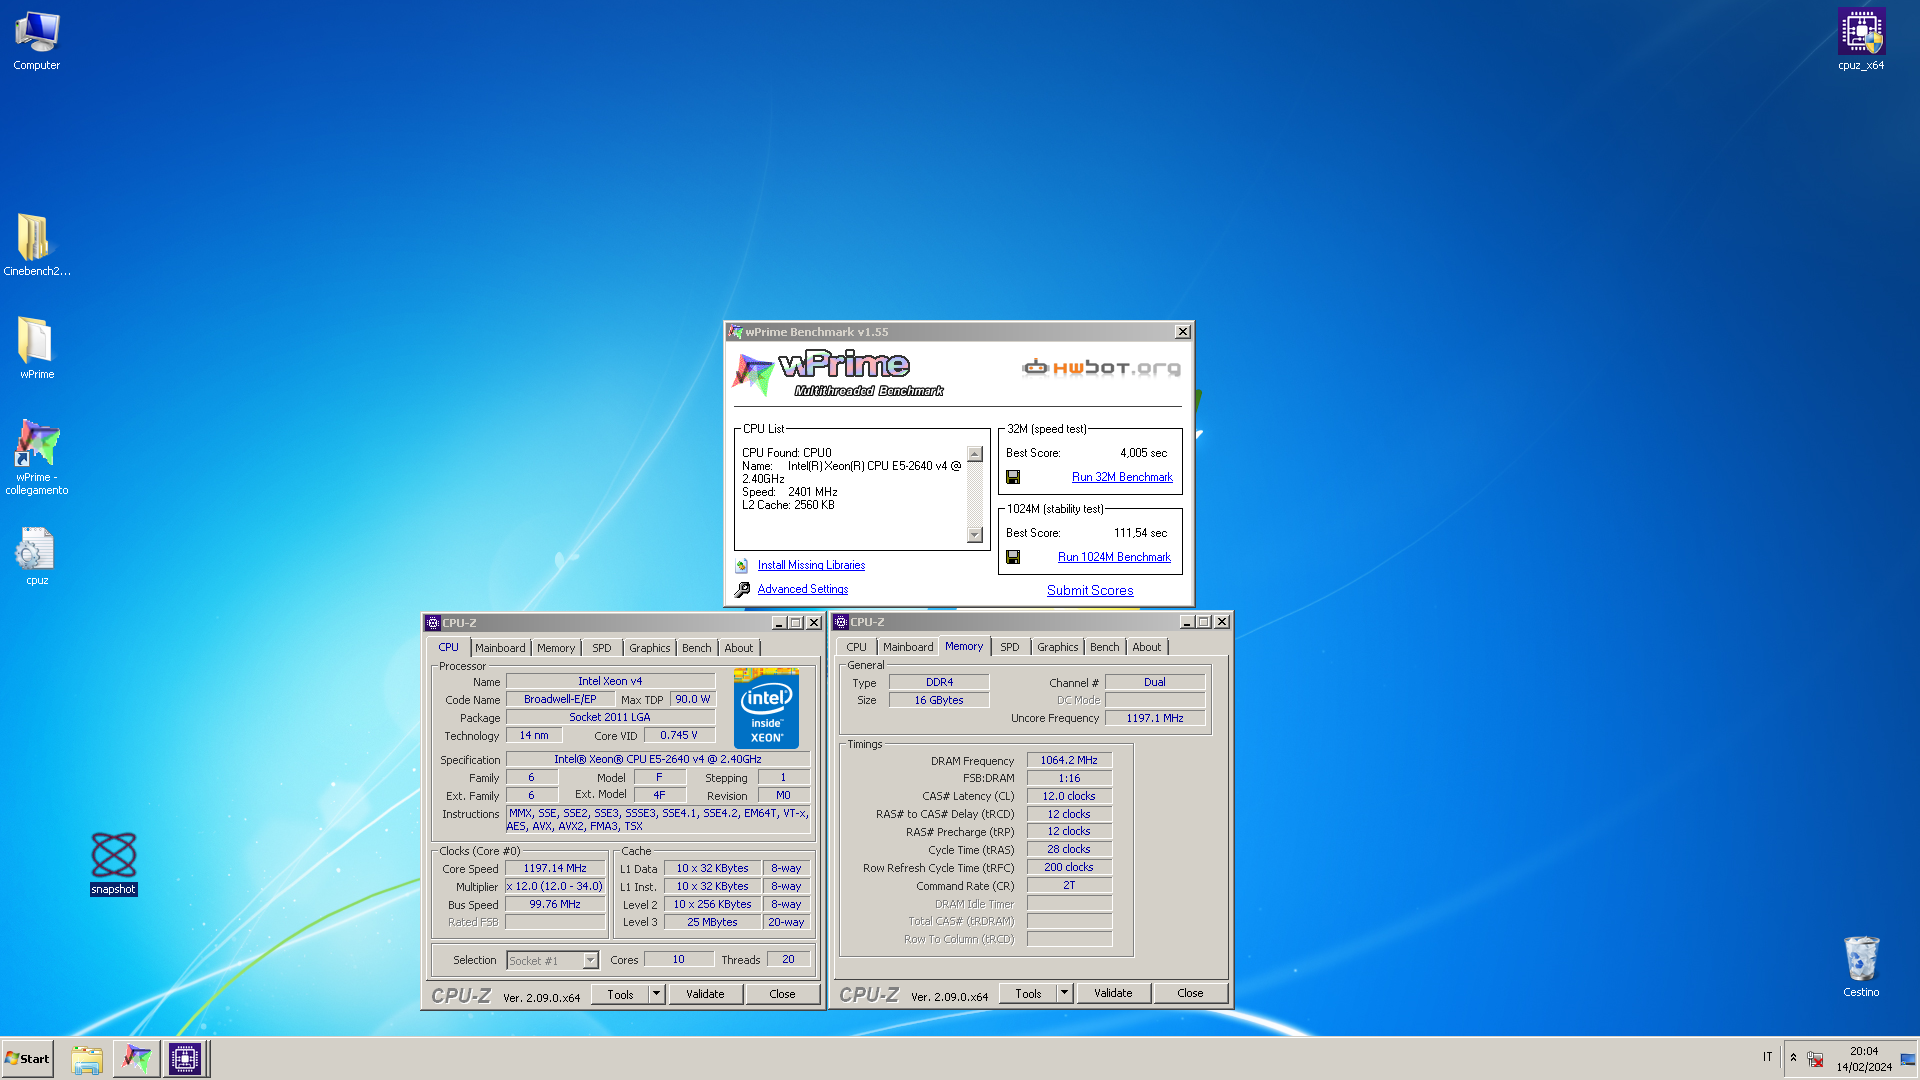The width and height of the screenshot is (1920, 1080).
Task: Select the cpuz settings file icon
Action: (x=37, y=555)
